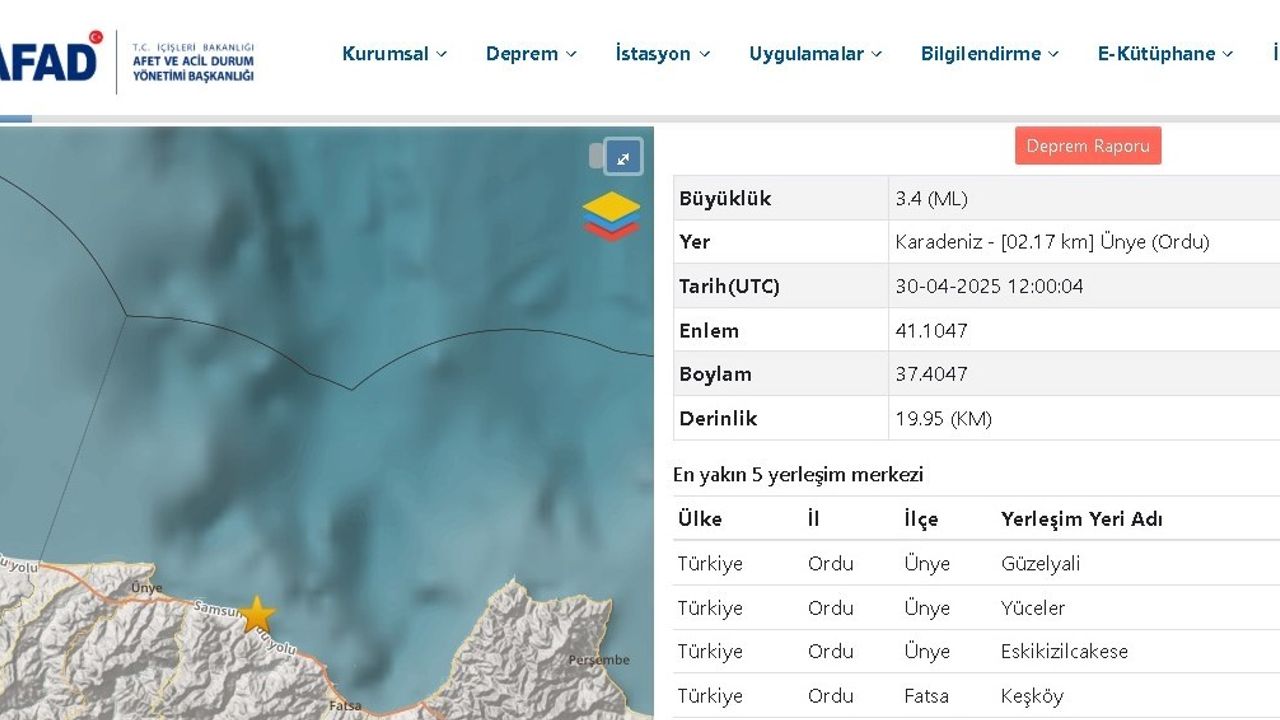Click the Enlem value 41.1047
Viewport: 1280px width, 720px height.
931,330
